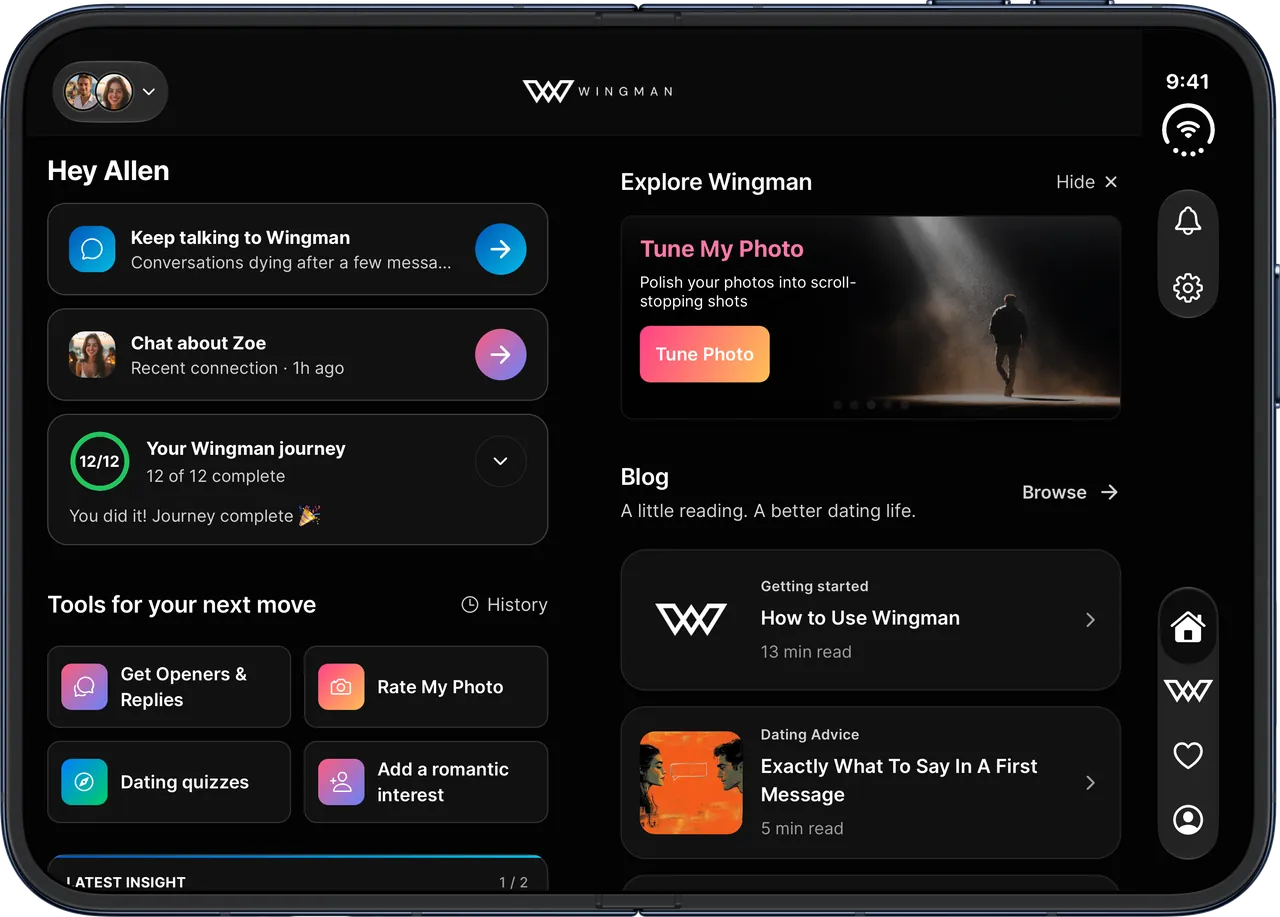
Task: Open Dating quizzes tool
Action: (169, 782)
